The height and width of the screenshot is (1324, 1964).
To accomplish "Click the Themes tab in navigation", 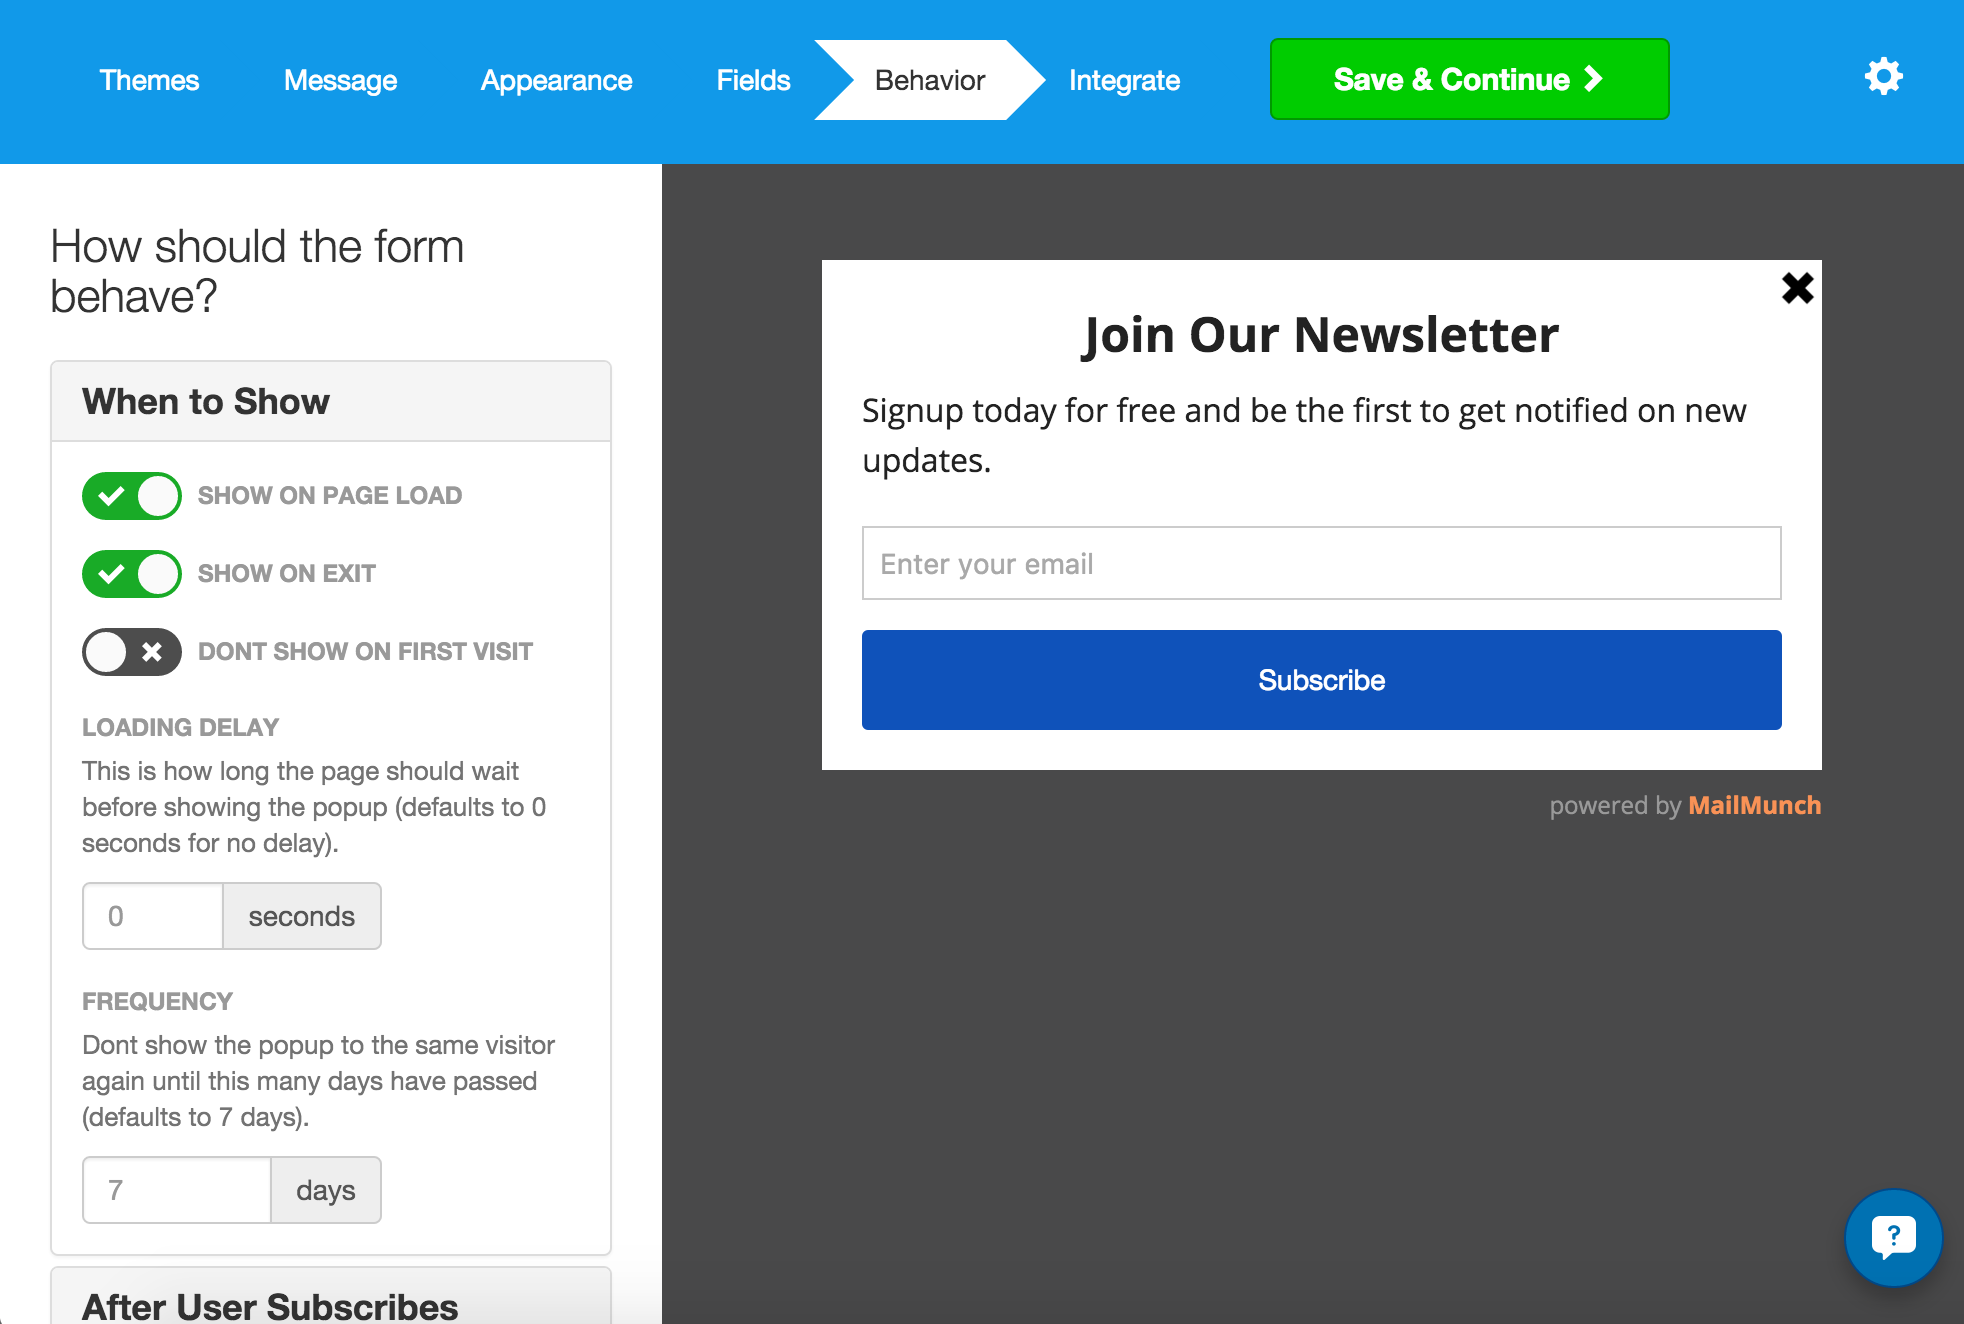I will 149,81.
